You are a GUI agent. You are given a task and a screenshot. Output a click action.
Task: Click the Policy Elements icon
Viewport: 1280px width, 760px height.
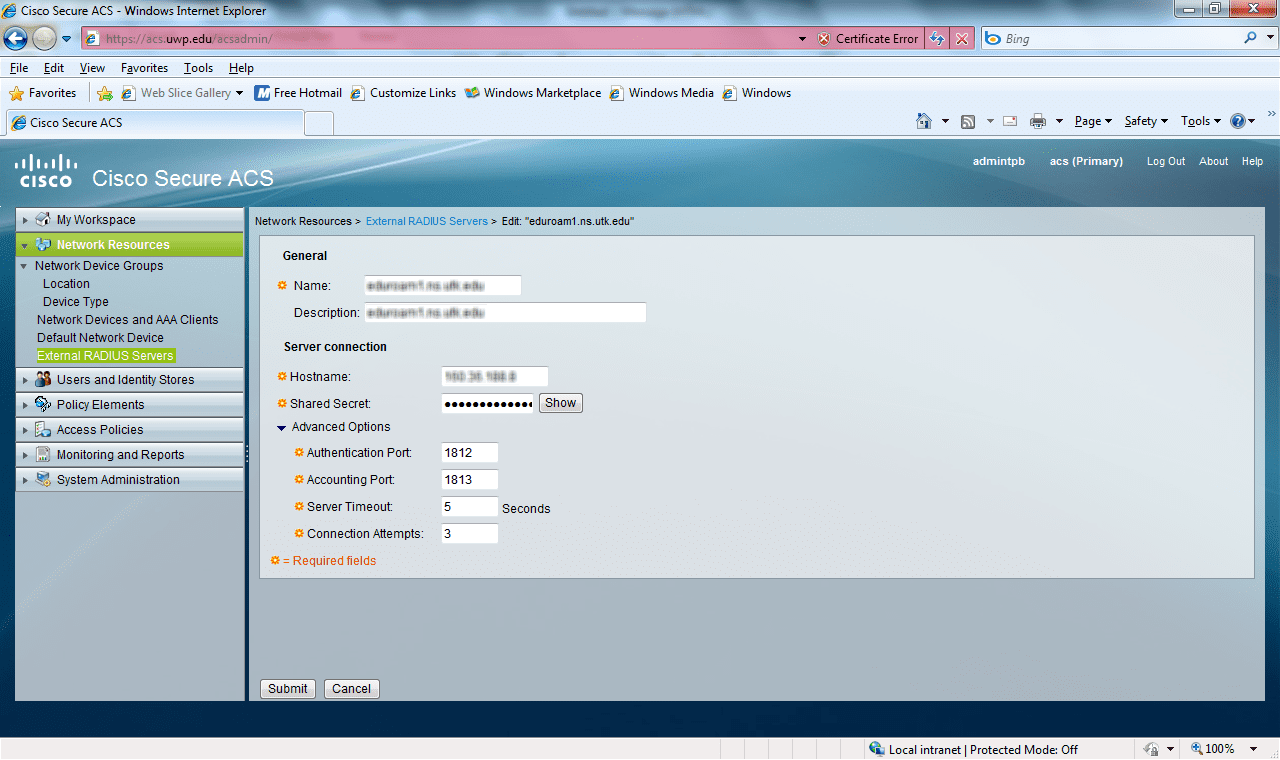click(x=43, y=405)
